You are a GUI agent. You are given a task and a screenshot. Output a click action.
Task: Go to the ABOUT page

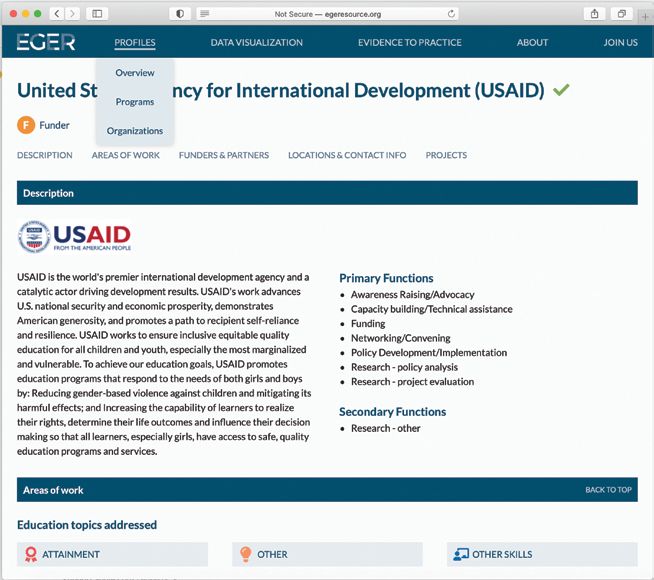532,43
